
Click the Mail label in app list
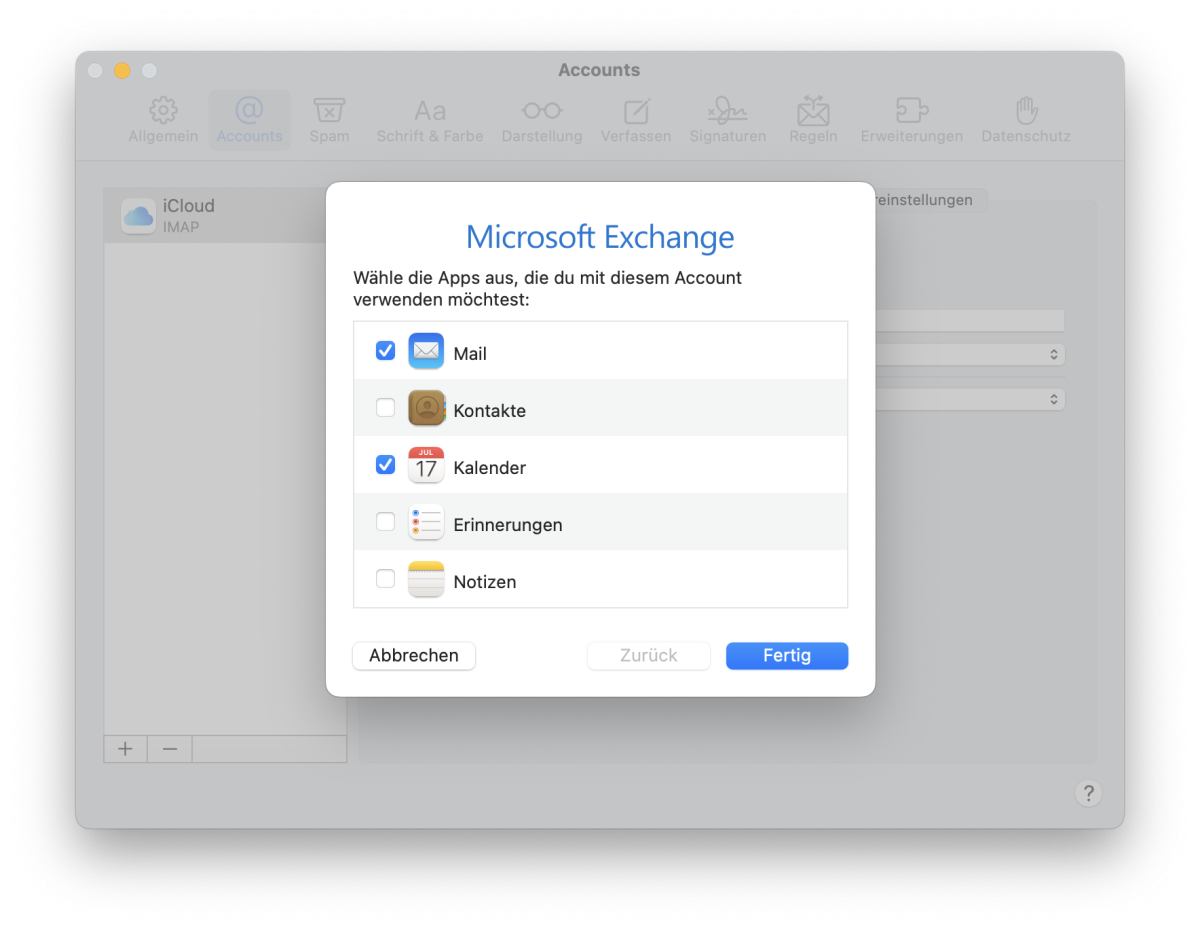(470, 354)
